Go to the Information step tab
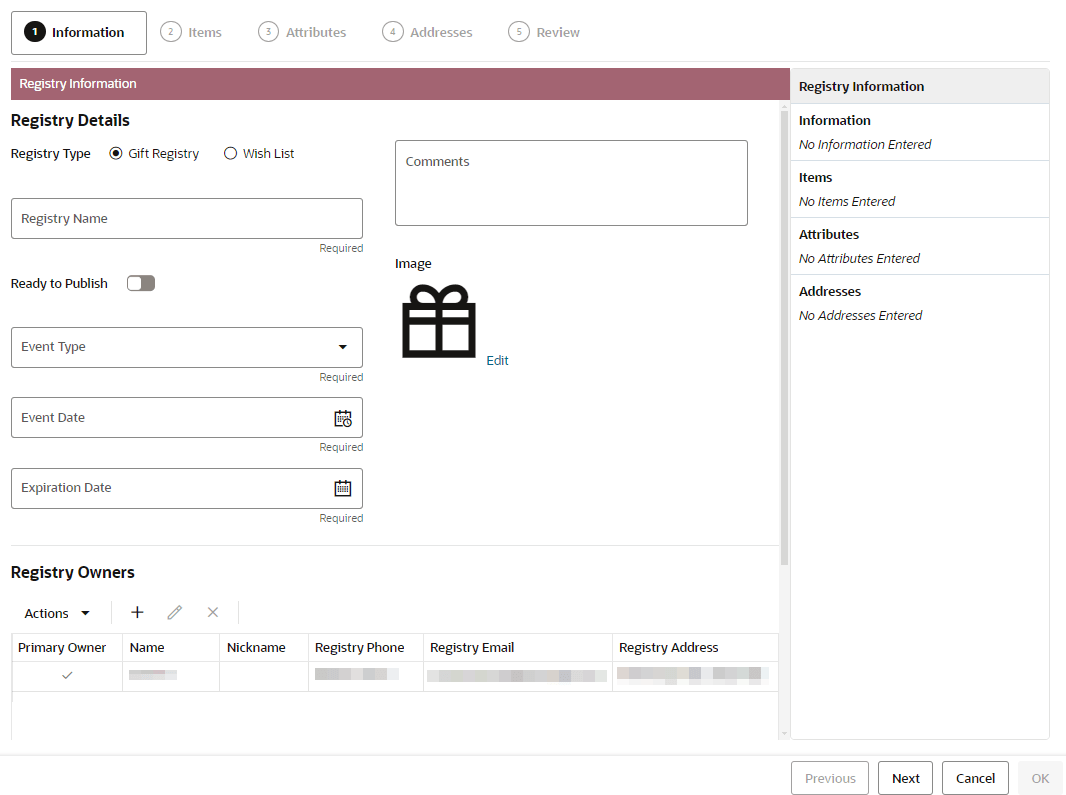 (x=79, y=33)
